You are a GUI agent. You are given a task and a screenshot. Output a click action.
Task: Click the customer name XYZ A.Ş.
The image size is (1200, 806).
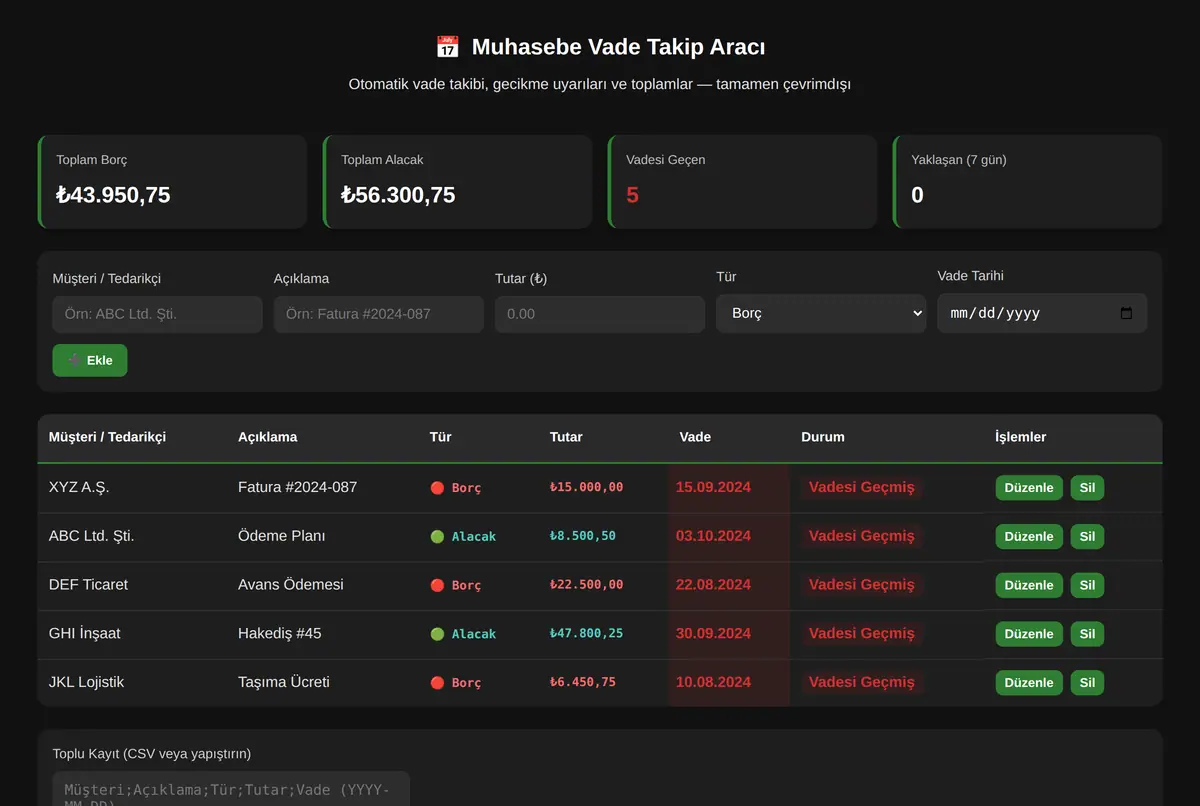pyautogui.click(x=79, y=487)
